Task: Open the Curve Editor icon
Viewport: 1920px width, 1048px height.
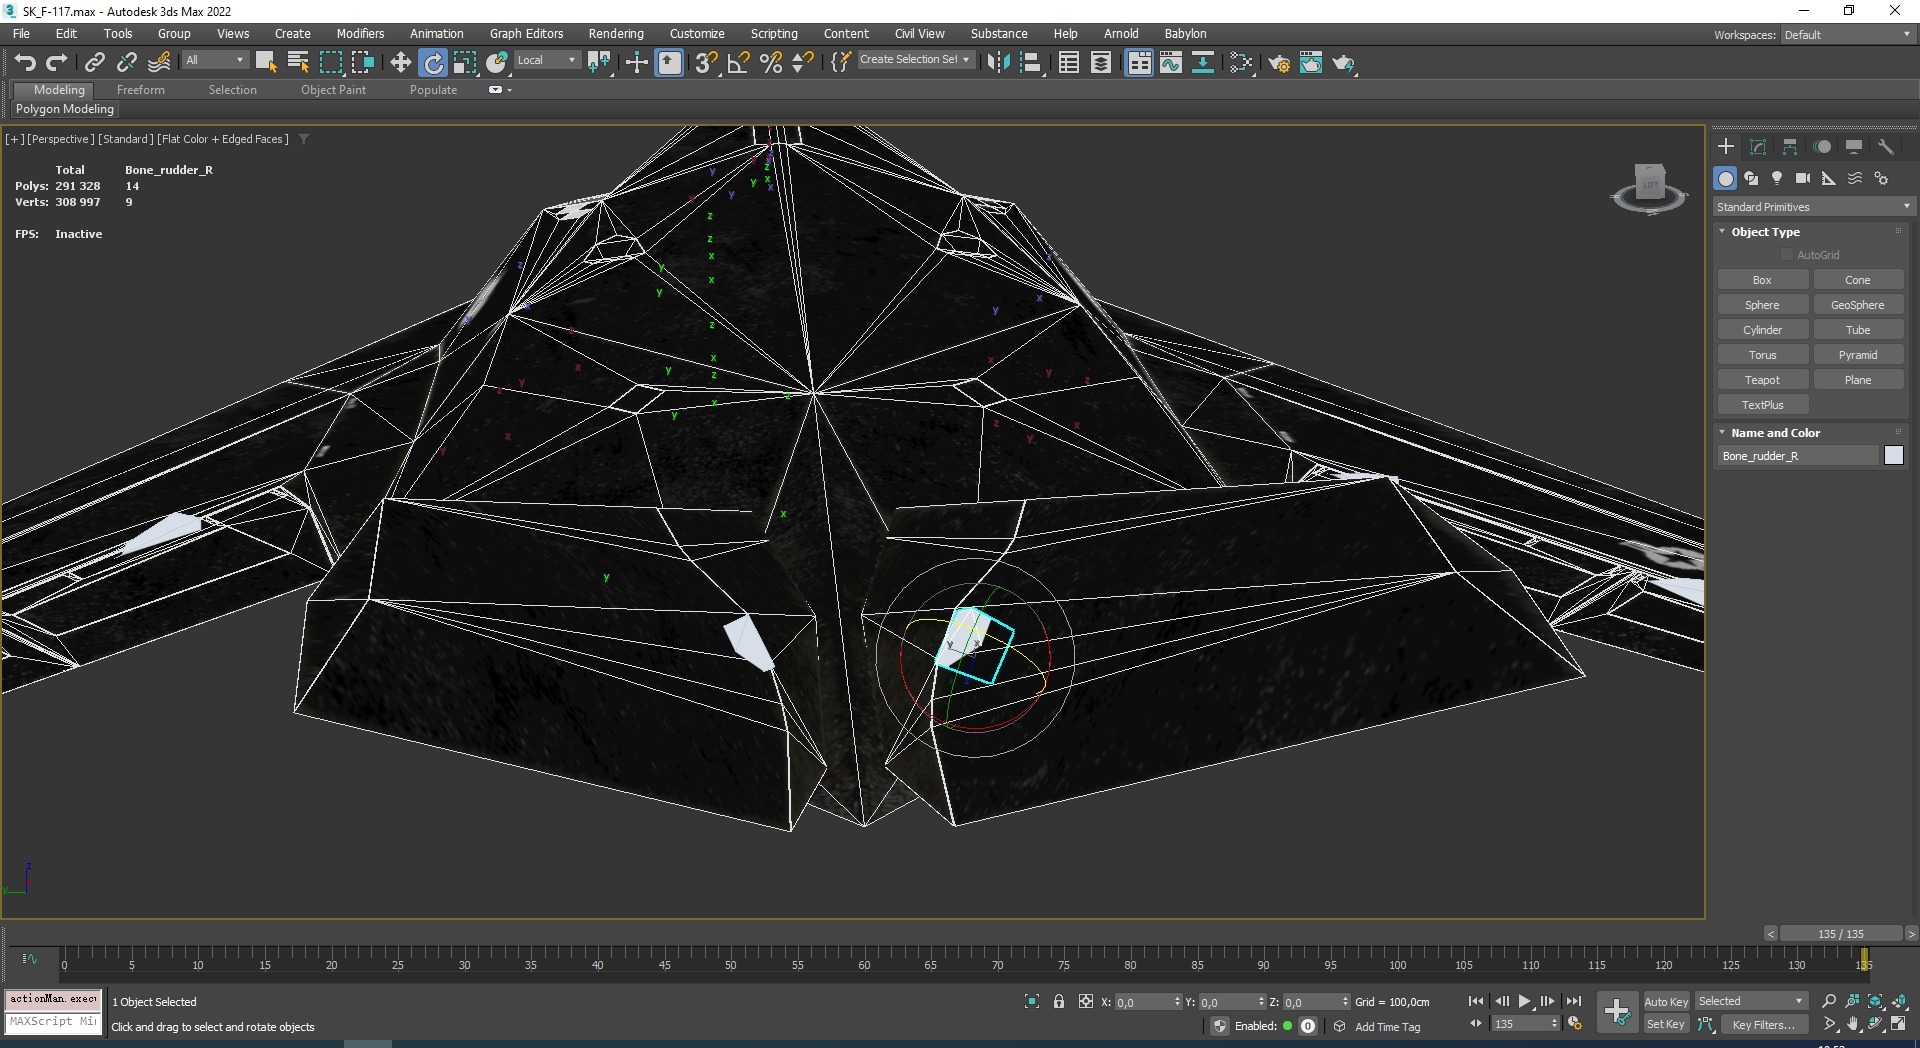Action: tap(1171, 63)
